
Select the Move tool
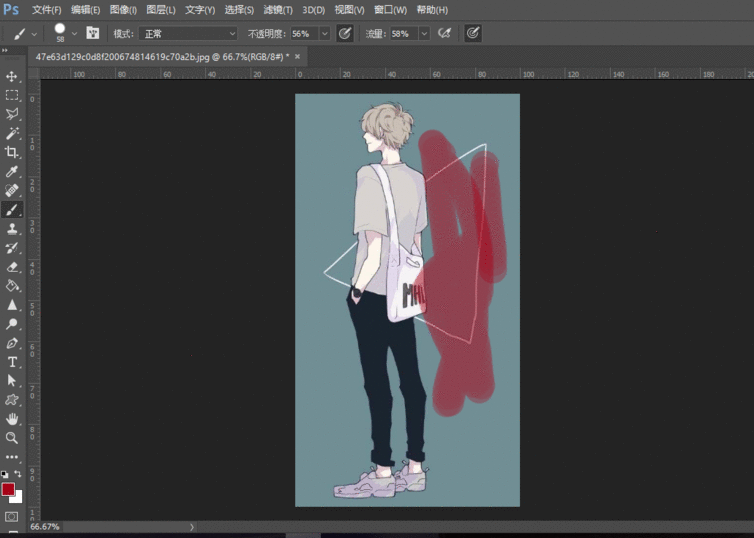click(x=12, y=76)
